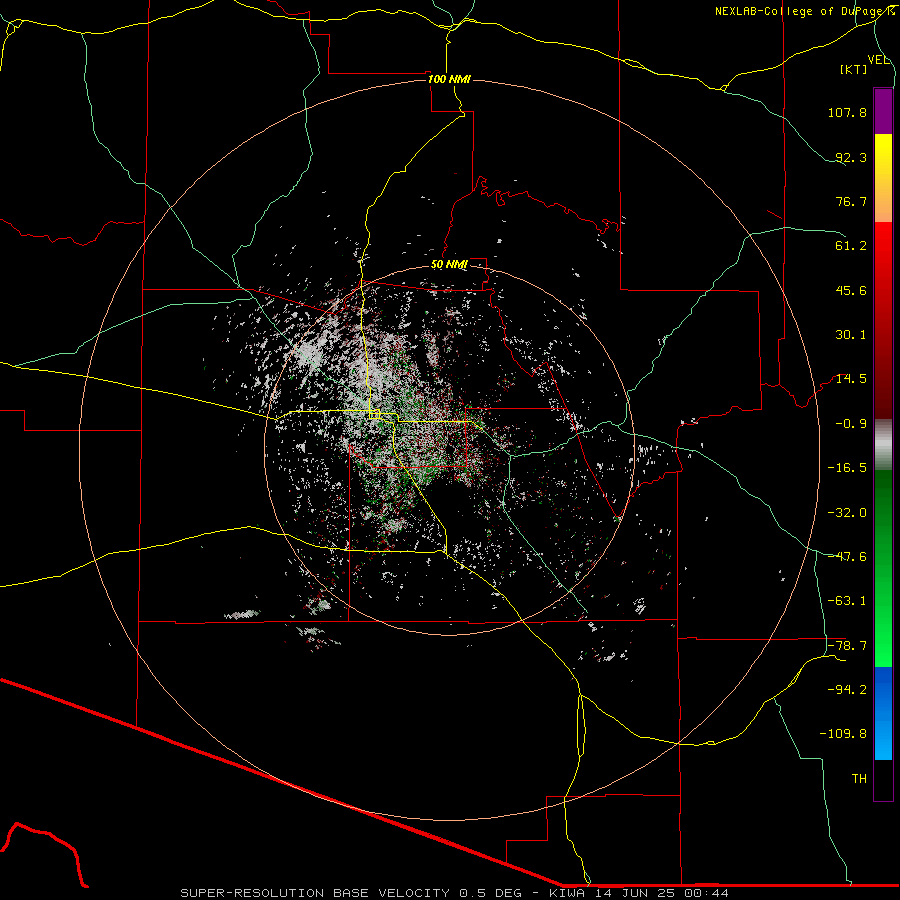Pick the yellow-orange segment of the velocity scale
The image size is (900, 900).
[x=883, y=178]
